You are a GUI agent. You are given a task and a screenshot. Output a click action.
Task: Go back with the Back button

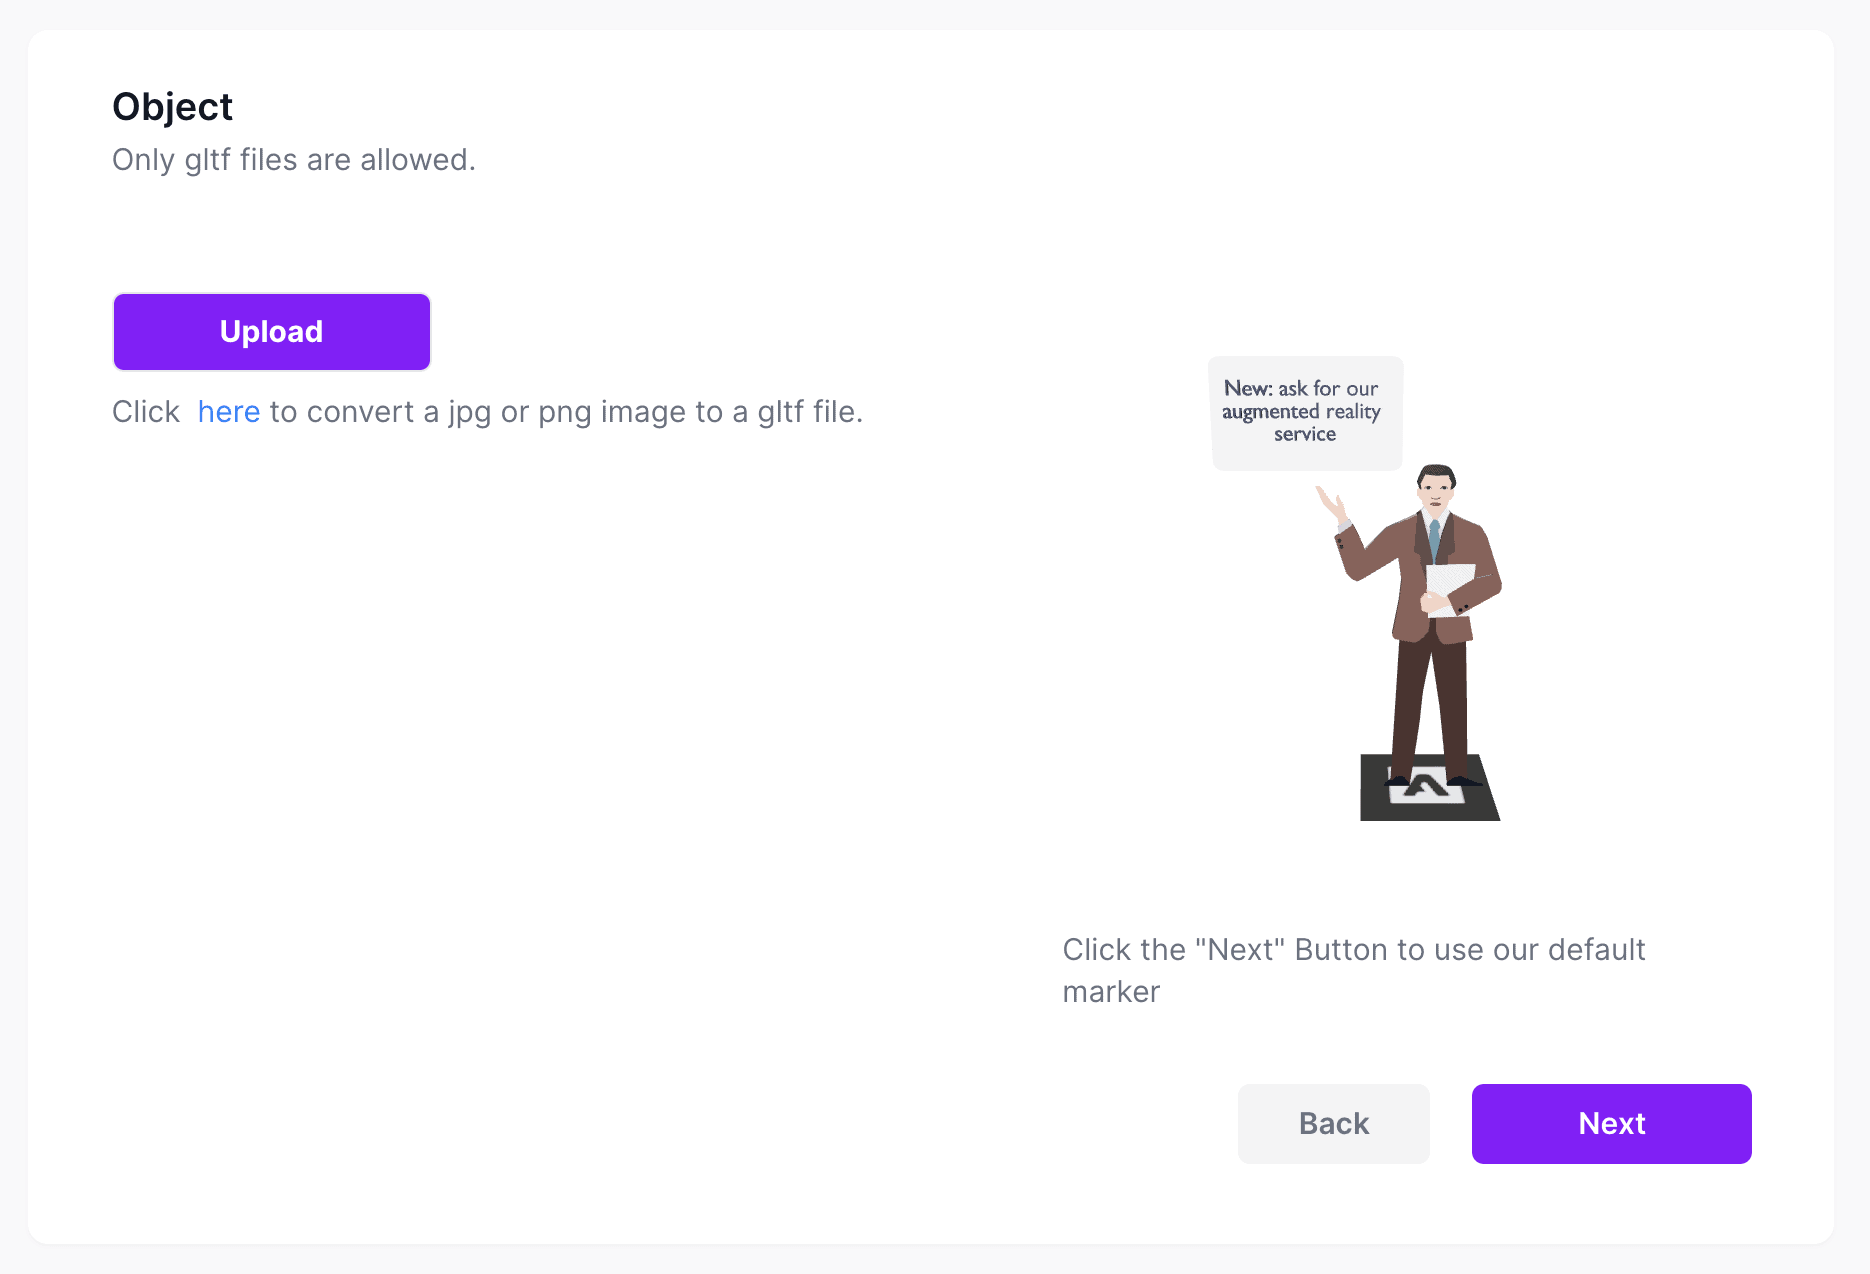(1333, 1124)
